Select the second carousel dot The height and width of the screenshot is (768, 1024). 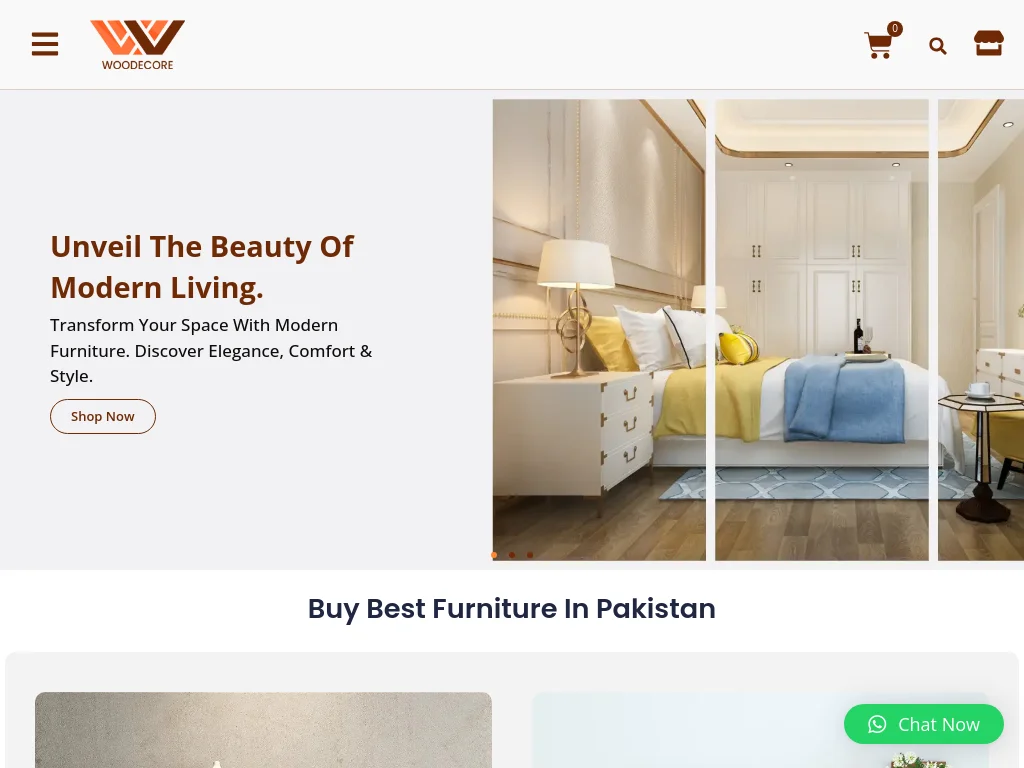coord(512,555)
